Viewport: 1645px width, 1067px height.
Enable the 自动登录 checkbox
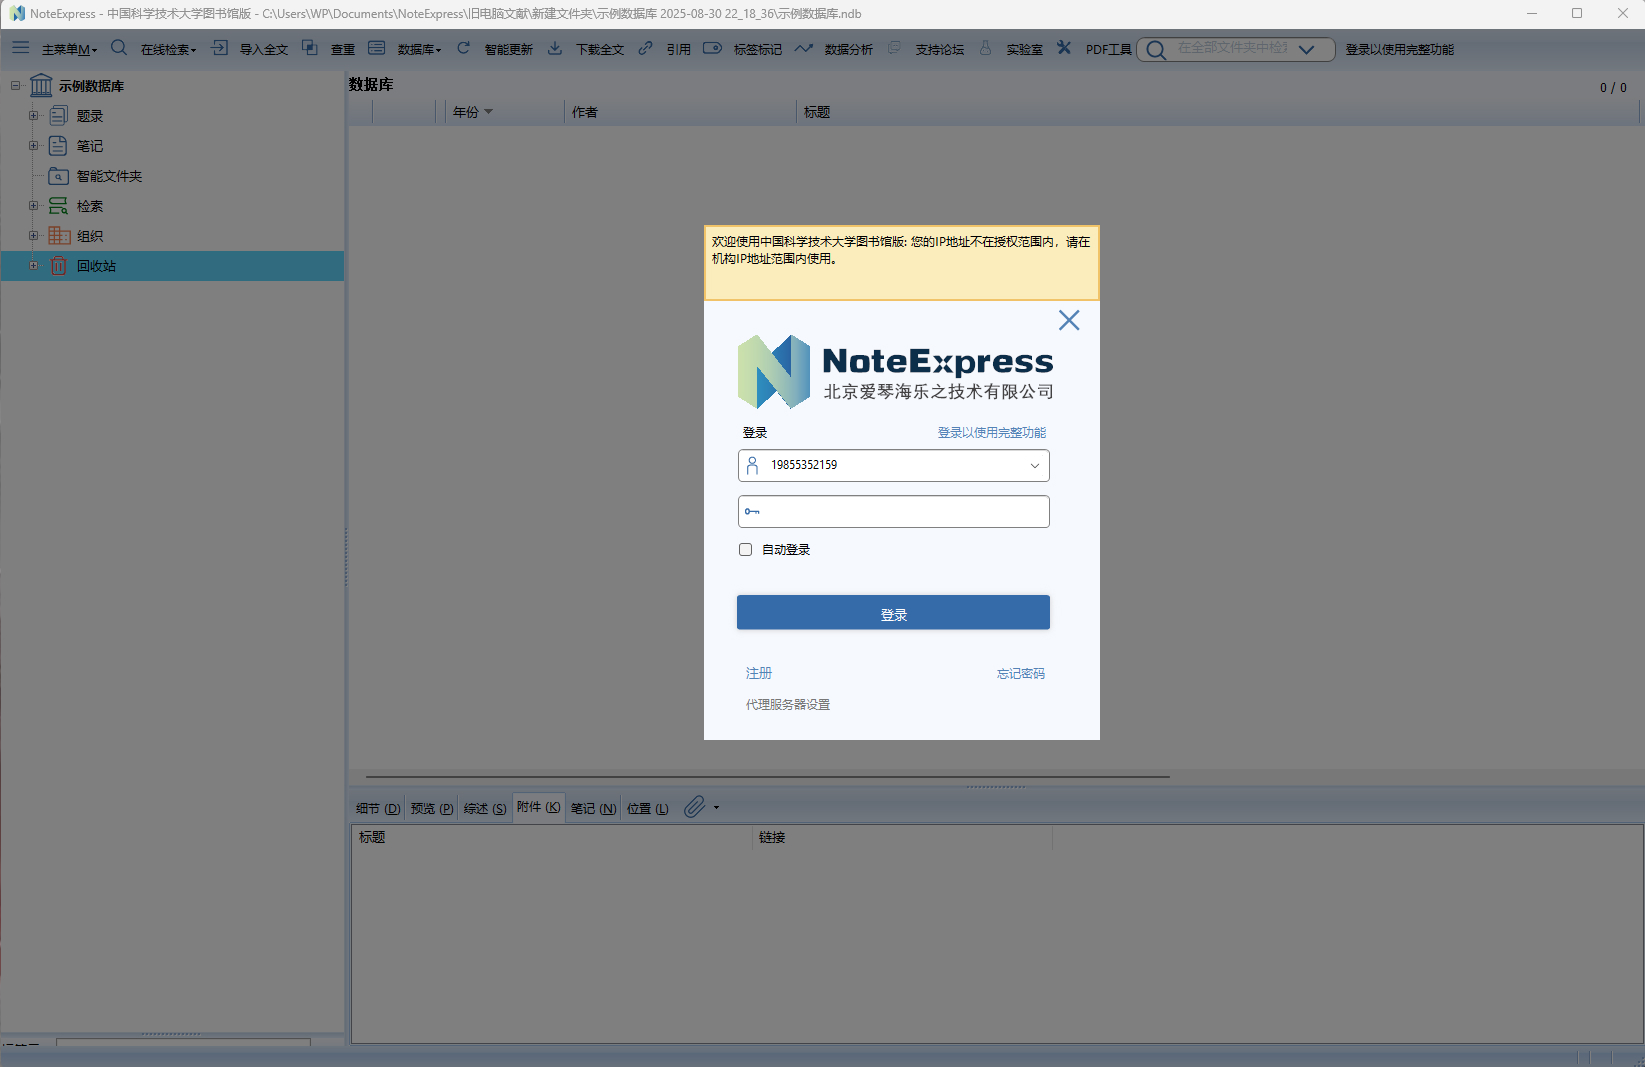click(x=745, y=549)
